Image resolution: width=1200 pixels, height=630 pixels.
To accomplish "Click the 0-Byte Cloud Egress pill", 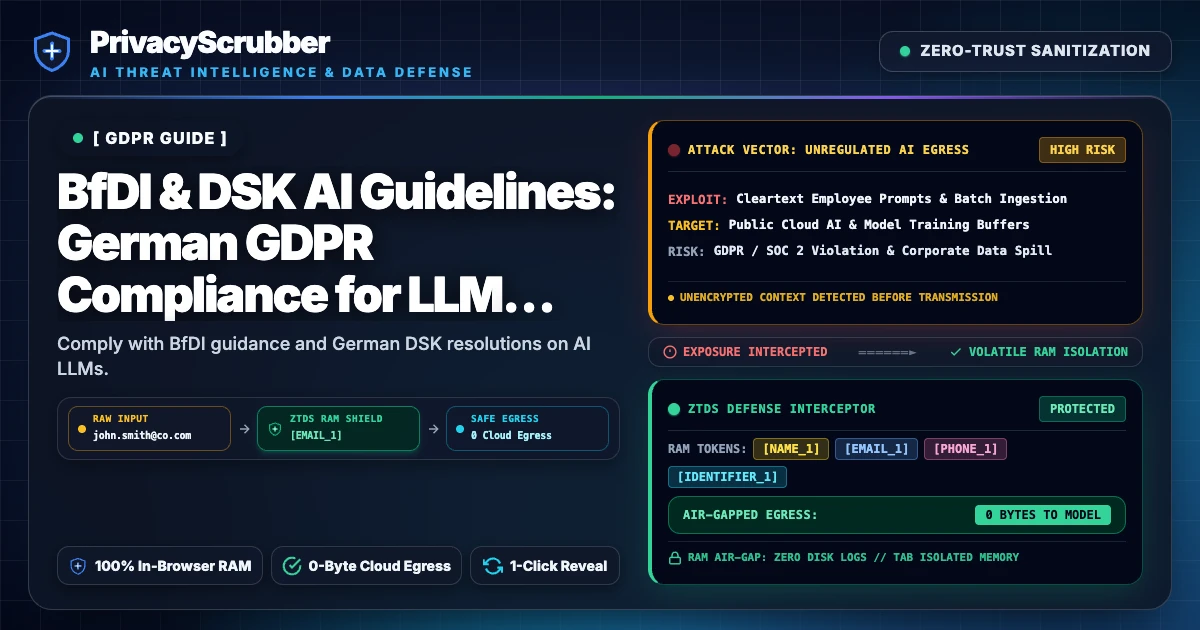I will (x=366, y=566).
